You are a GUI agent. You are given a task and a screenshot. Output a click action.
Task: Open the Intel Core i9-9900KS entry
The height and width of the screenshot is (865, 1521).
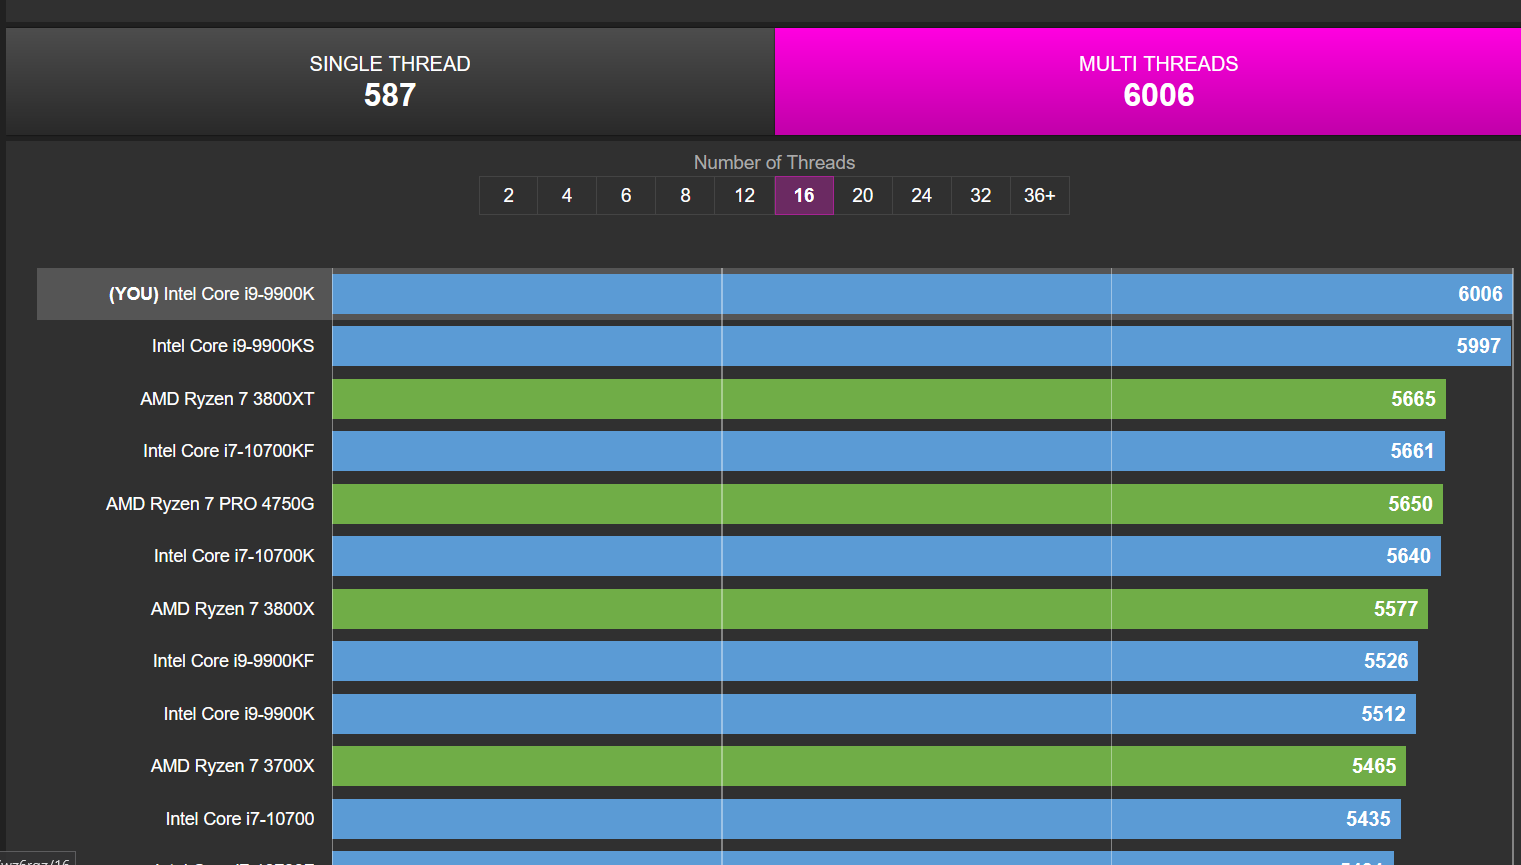[x=233, y=346]
